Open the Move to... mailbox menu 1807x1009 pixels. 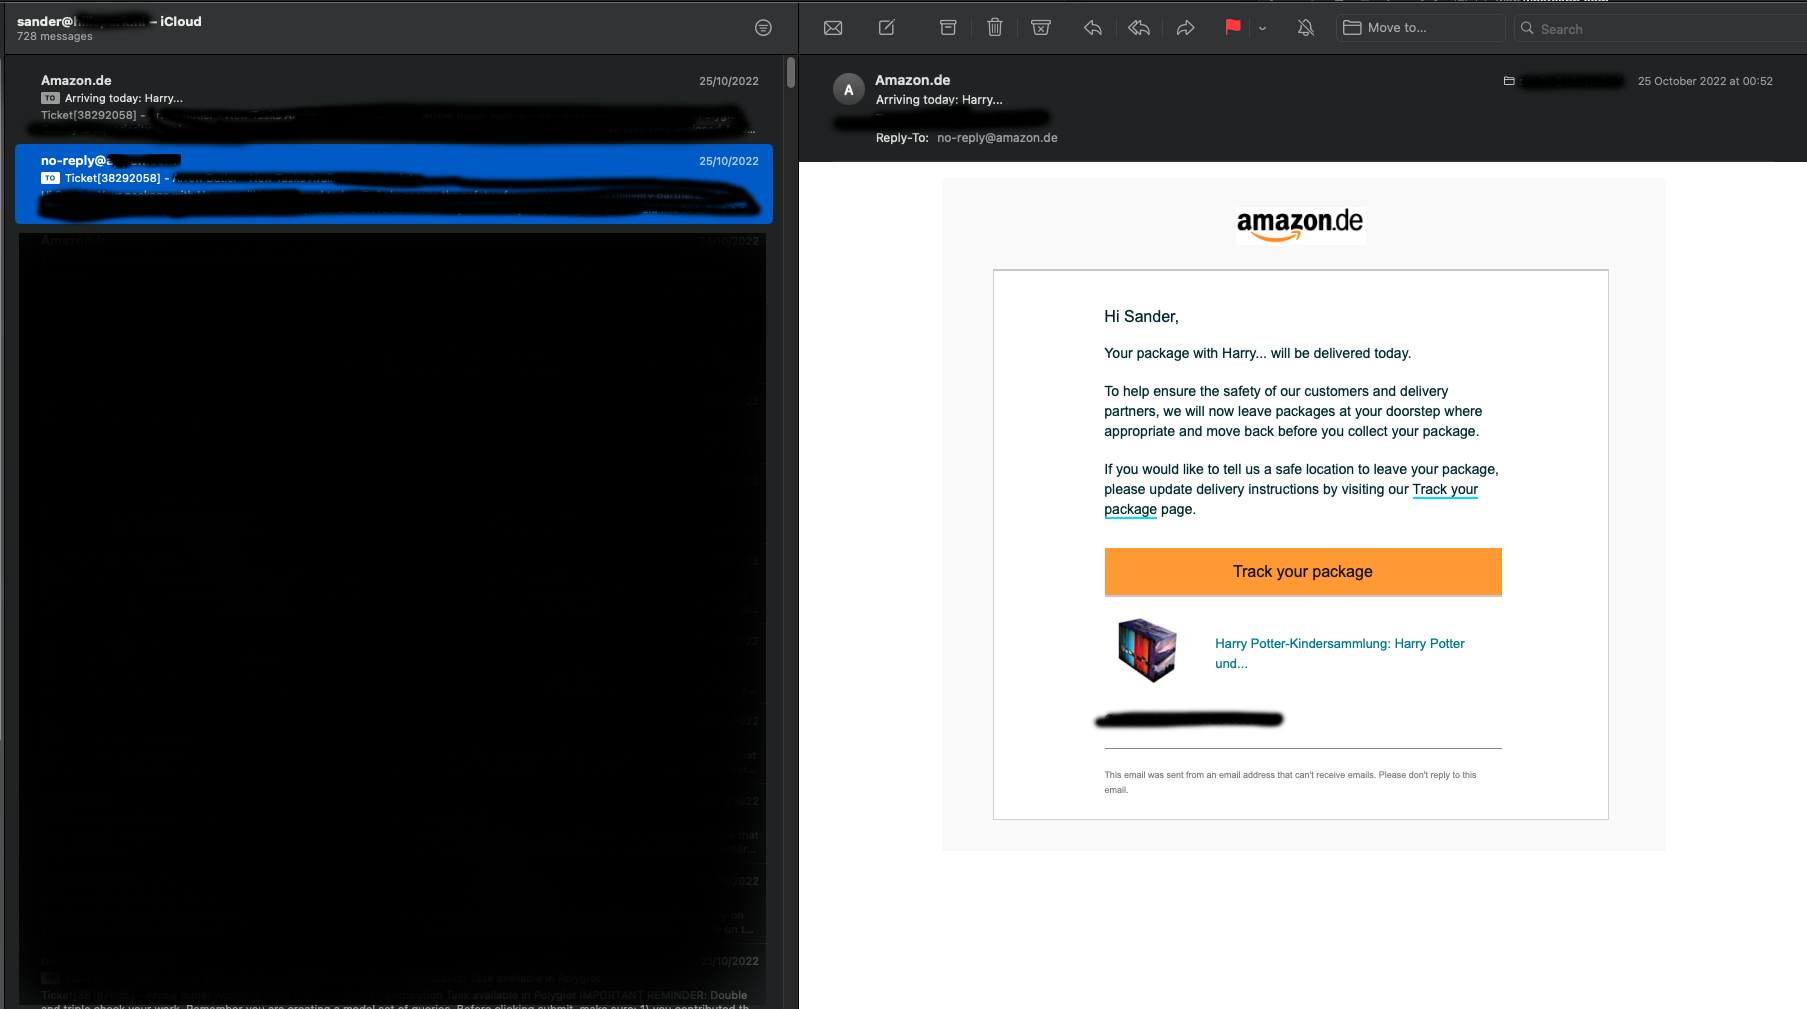point(1421,28)
